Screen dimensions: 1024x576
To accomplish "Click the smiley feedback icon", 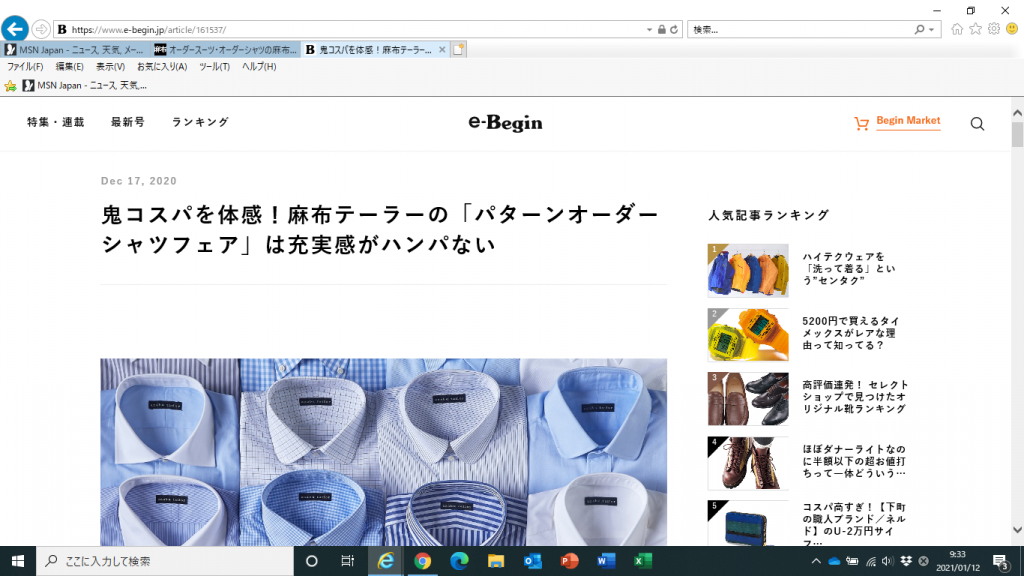I will tap(1012, 29).
